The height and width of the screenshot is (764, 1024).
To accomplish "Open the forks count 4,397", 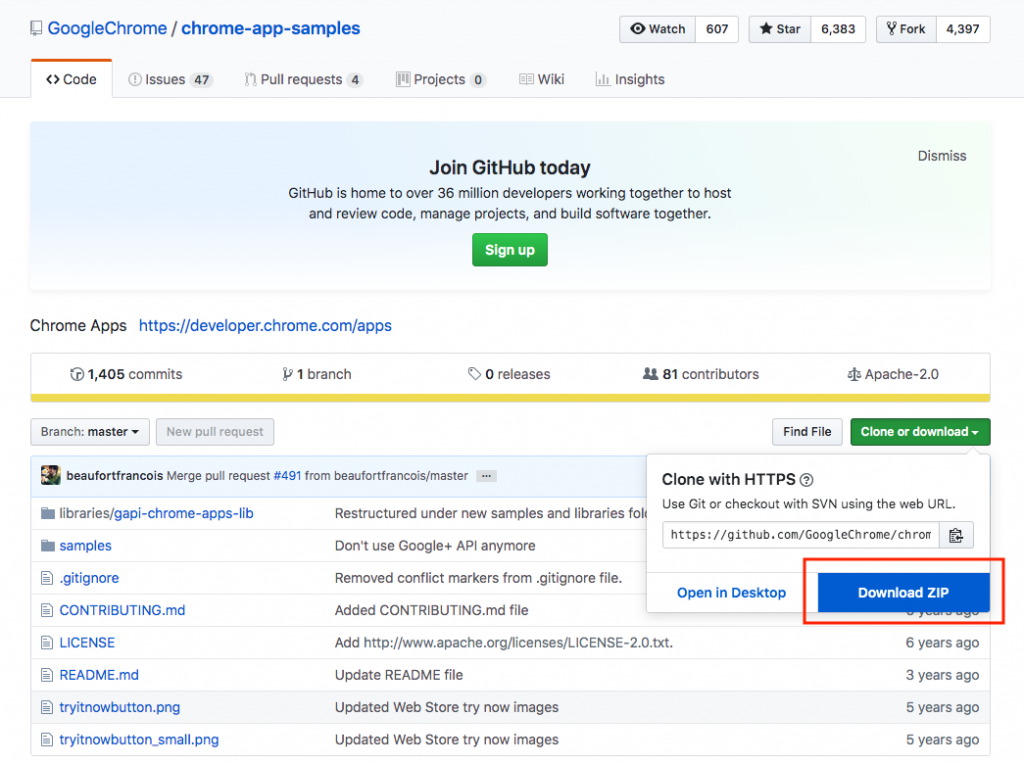I will pyautogui.click(x=963, y=29).
